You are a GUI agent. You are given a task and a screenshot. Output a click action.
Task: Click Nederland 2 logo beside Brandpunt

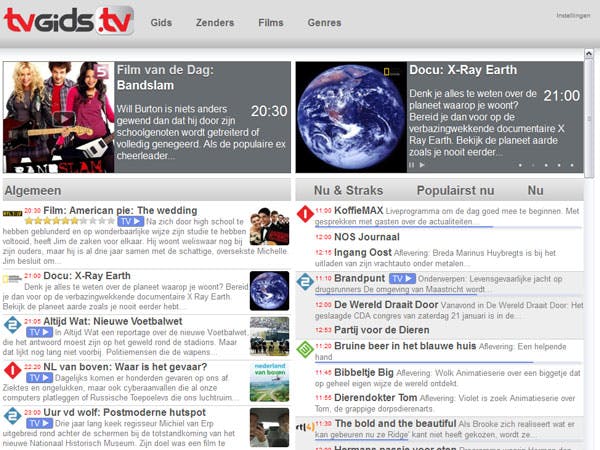305,282
